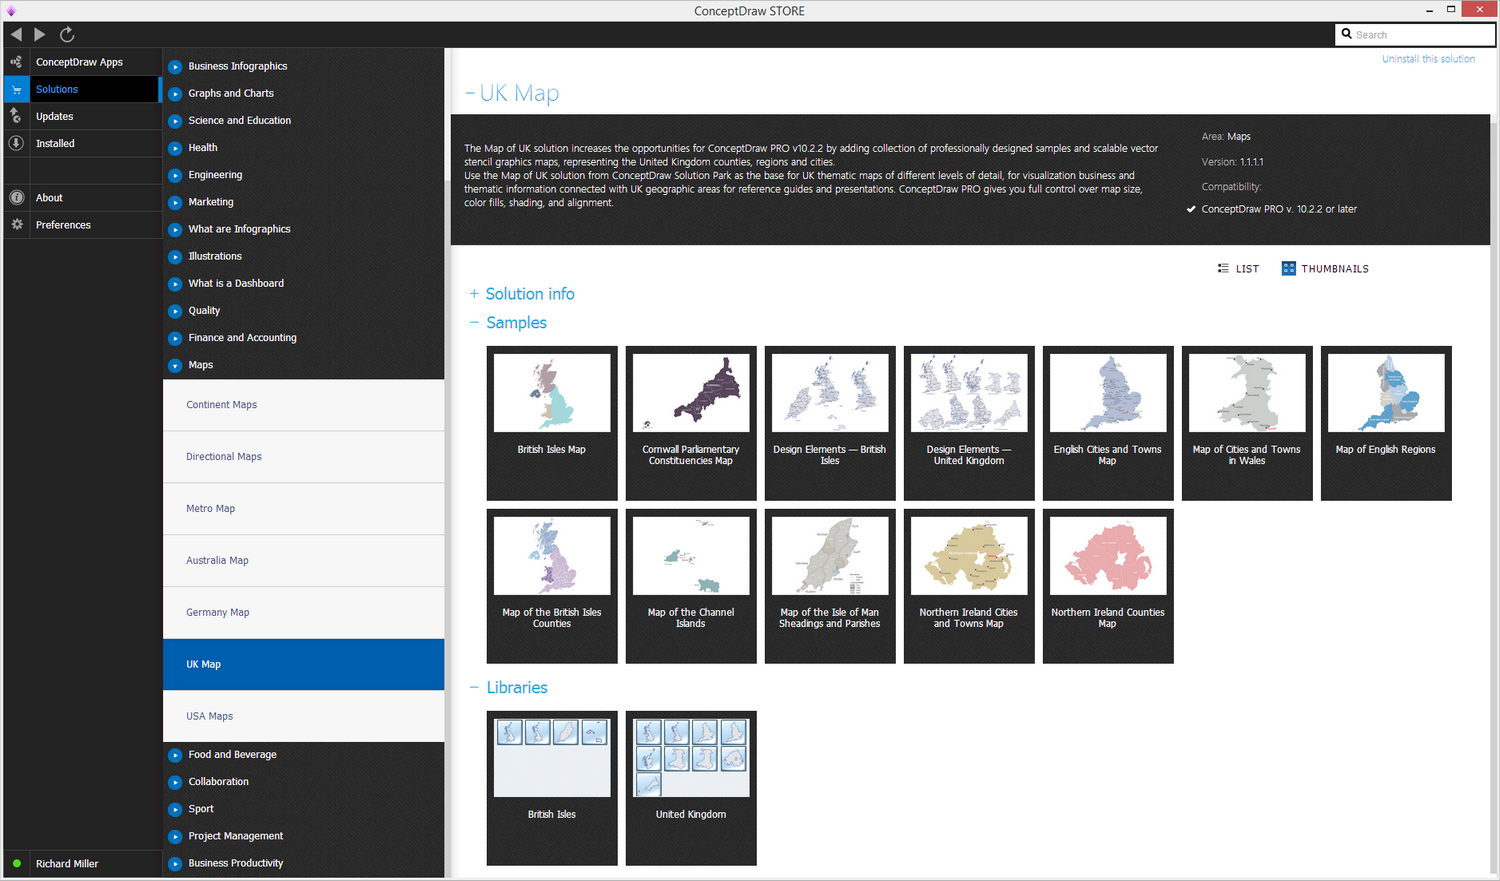
Task: Go forward with the right arrow icon
Action: click(x=40, y=34)
